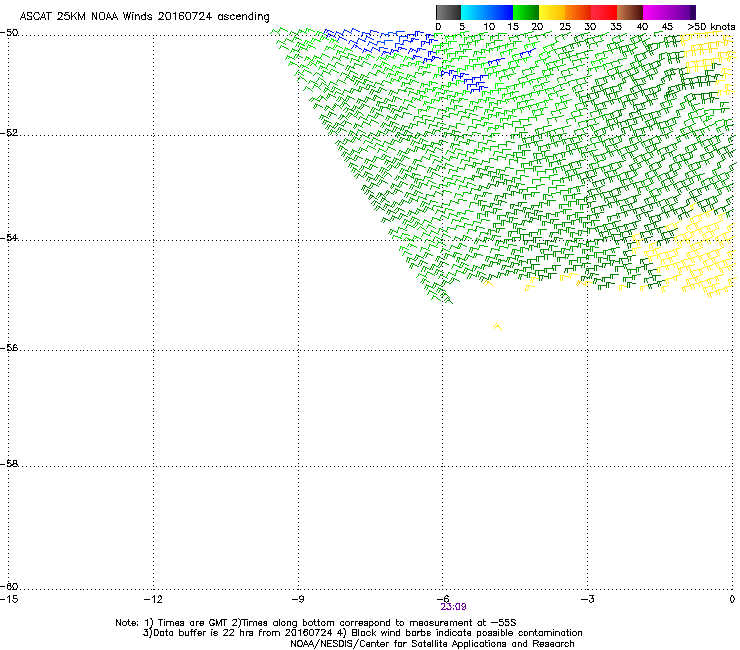Click the red 30-35 knots color band
Image resolution: width=740 pixels, height=650 pixels.
(x=604, y=12)
